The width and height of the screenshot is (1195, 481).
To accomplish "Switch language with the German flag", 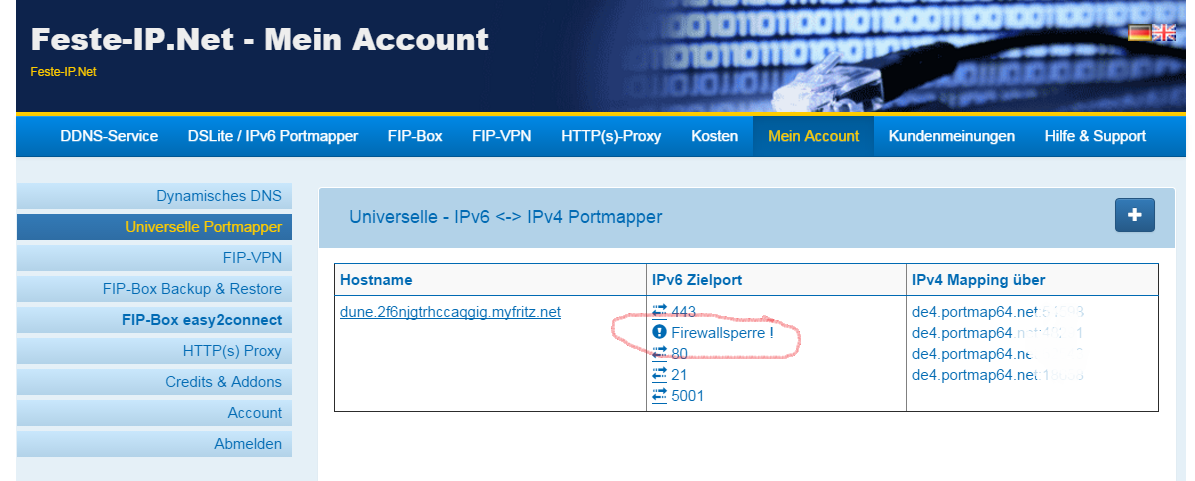I will pos(1139,32).
